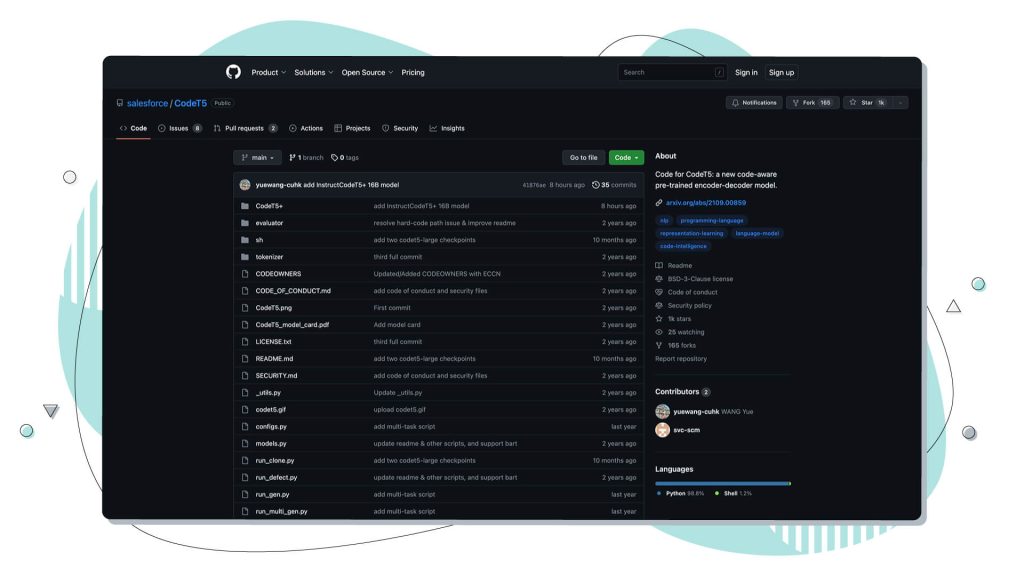Open the CodeT5 repository link

[190, 103]
